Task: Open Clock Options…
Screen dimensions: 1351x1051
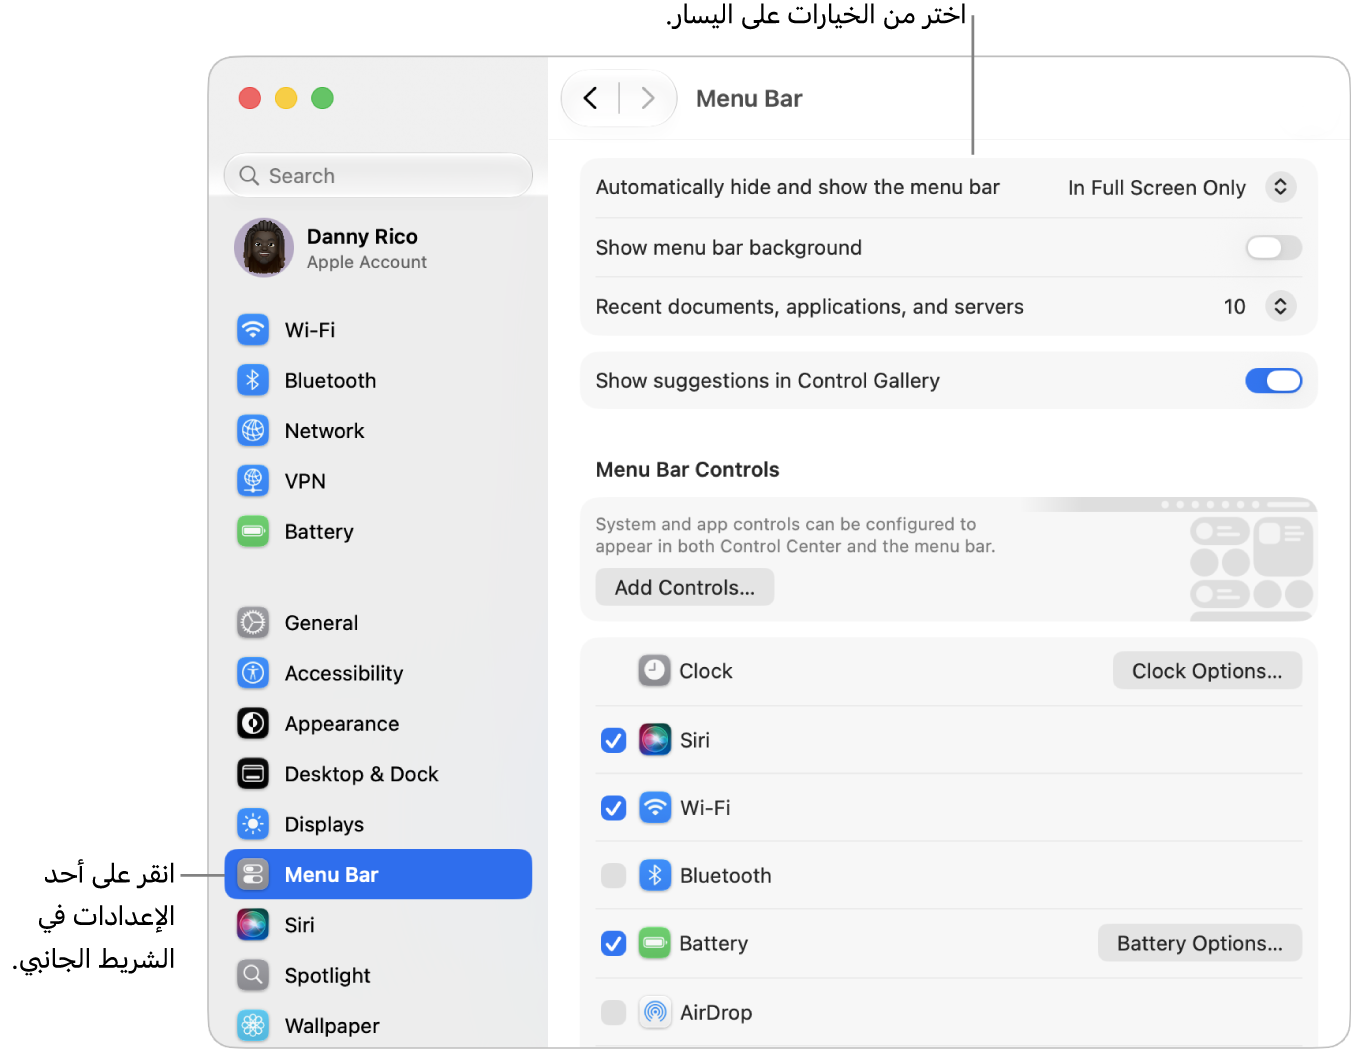Action: pyautogui.click(x=1207, y=671)
